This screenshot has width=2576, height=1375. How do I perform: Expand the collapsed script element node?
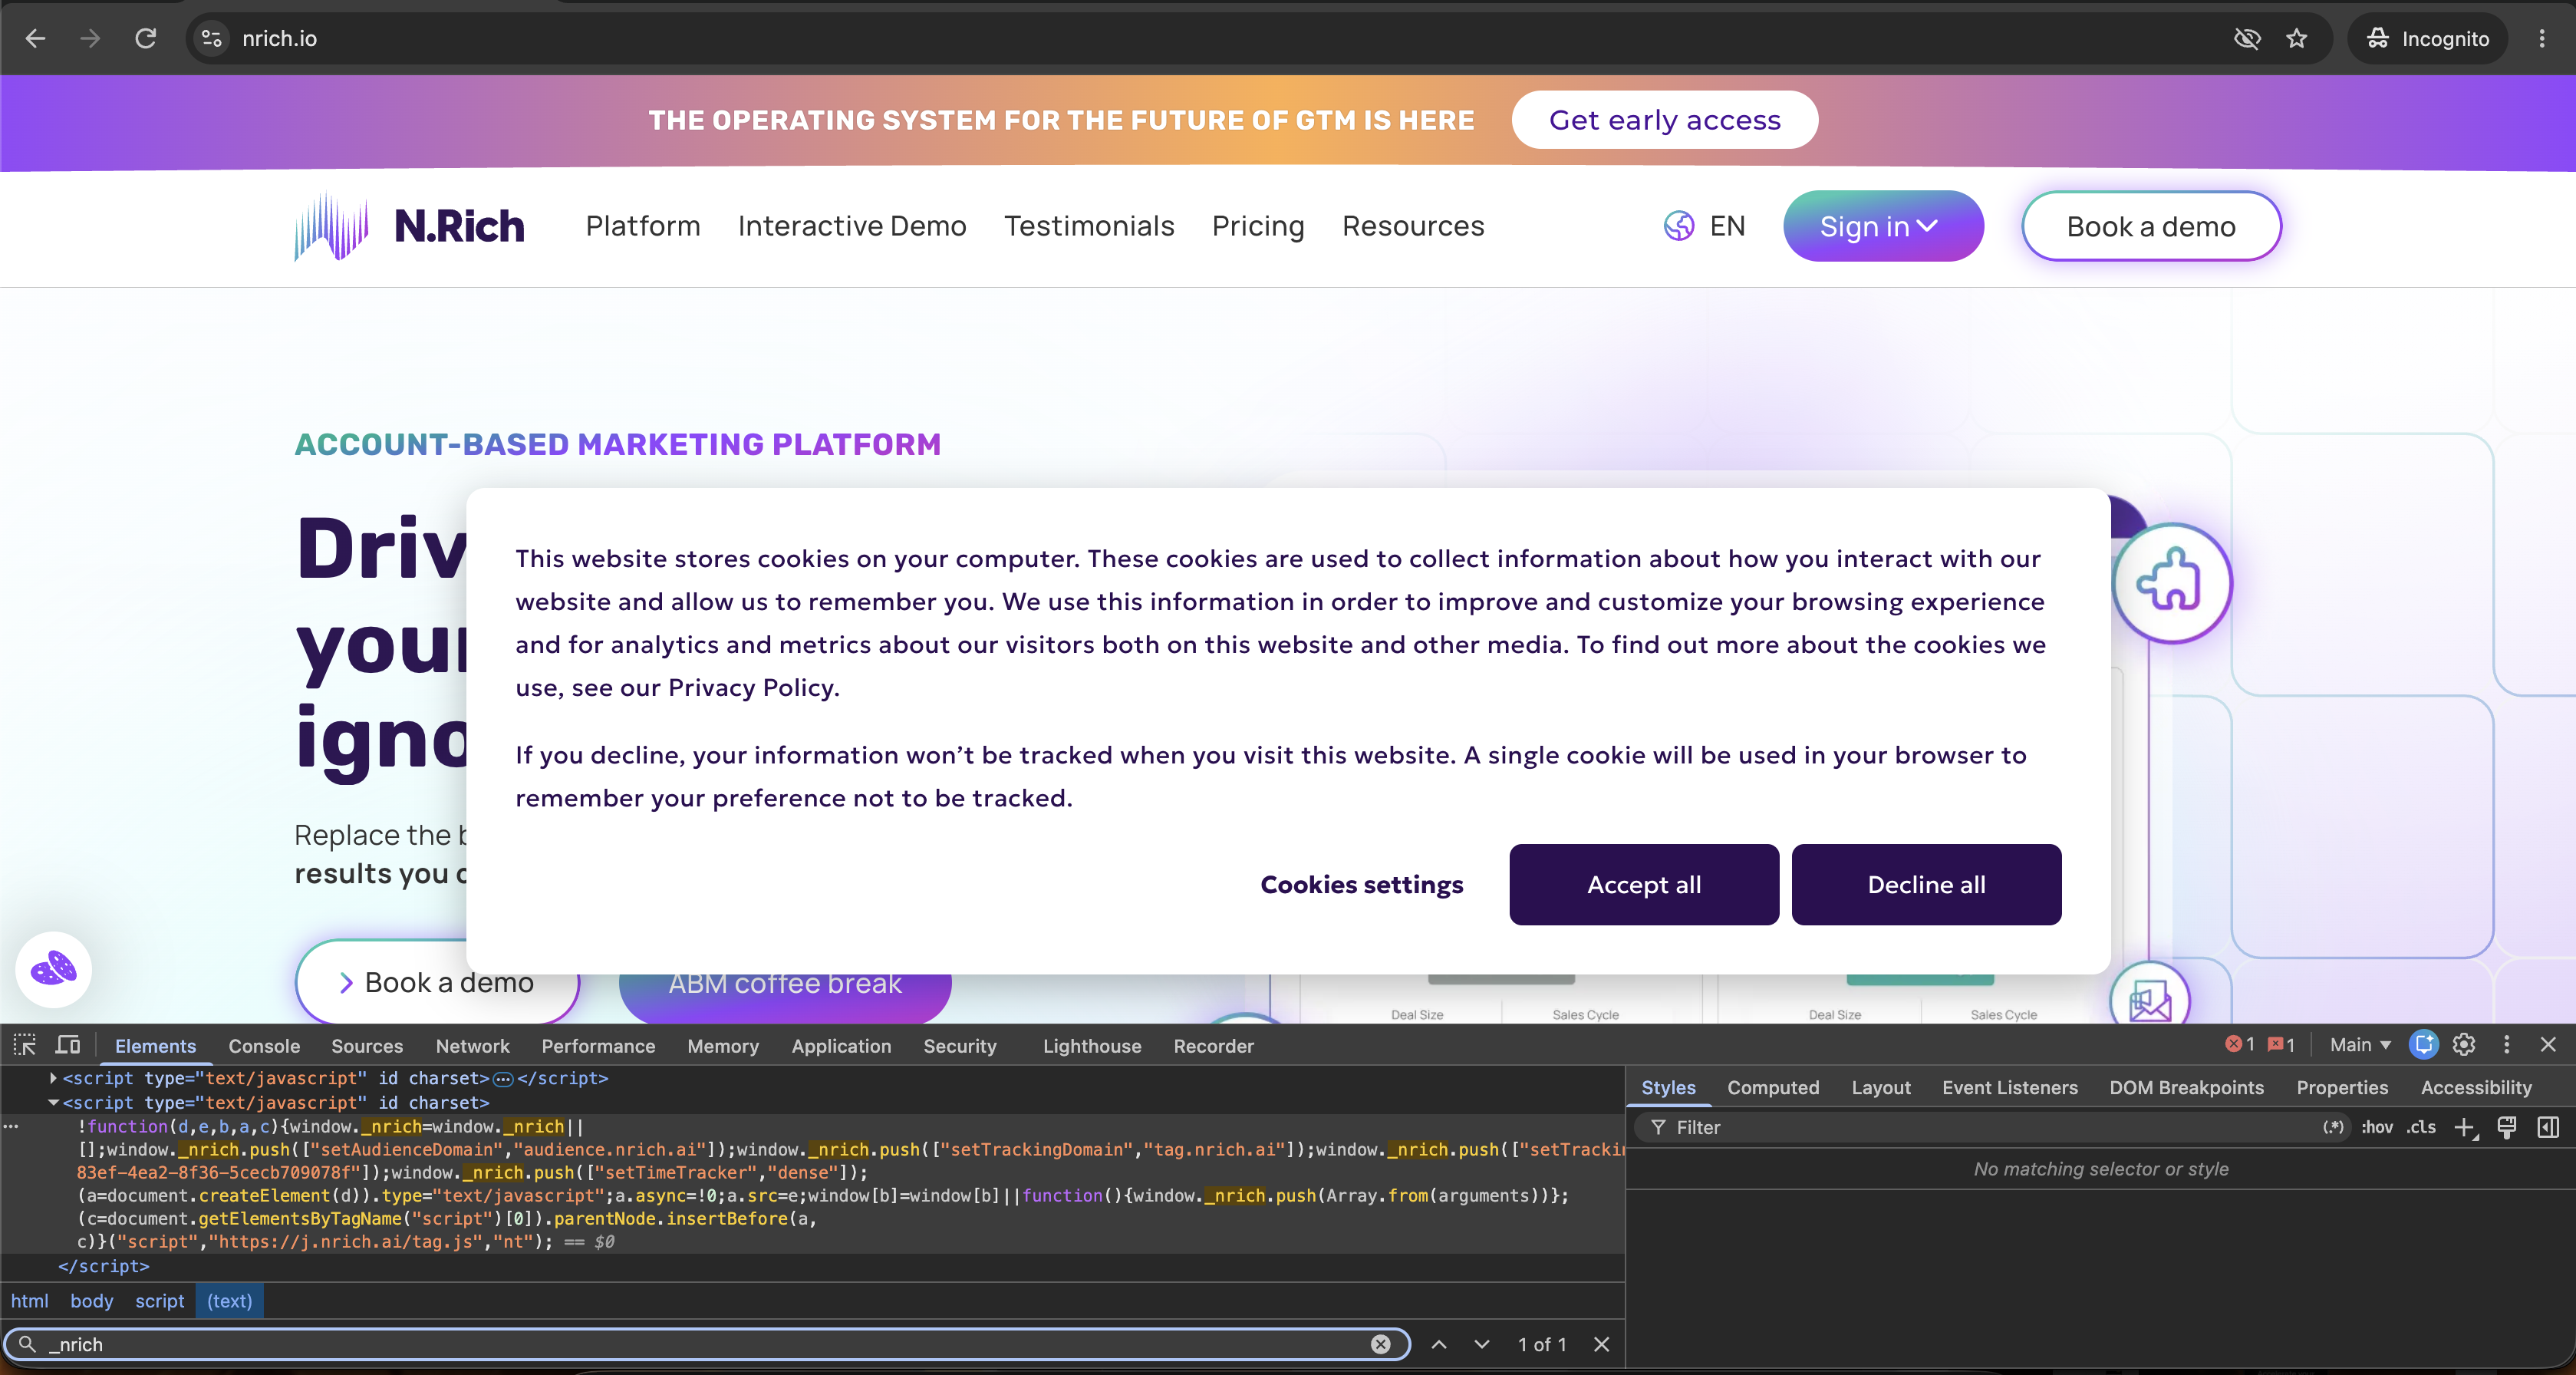53,1078
